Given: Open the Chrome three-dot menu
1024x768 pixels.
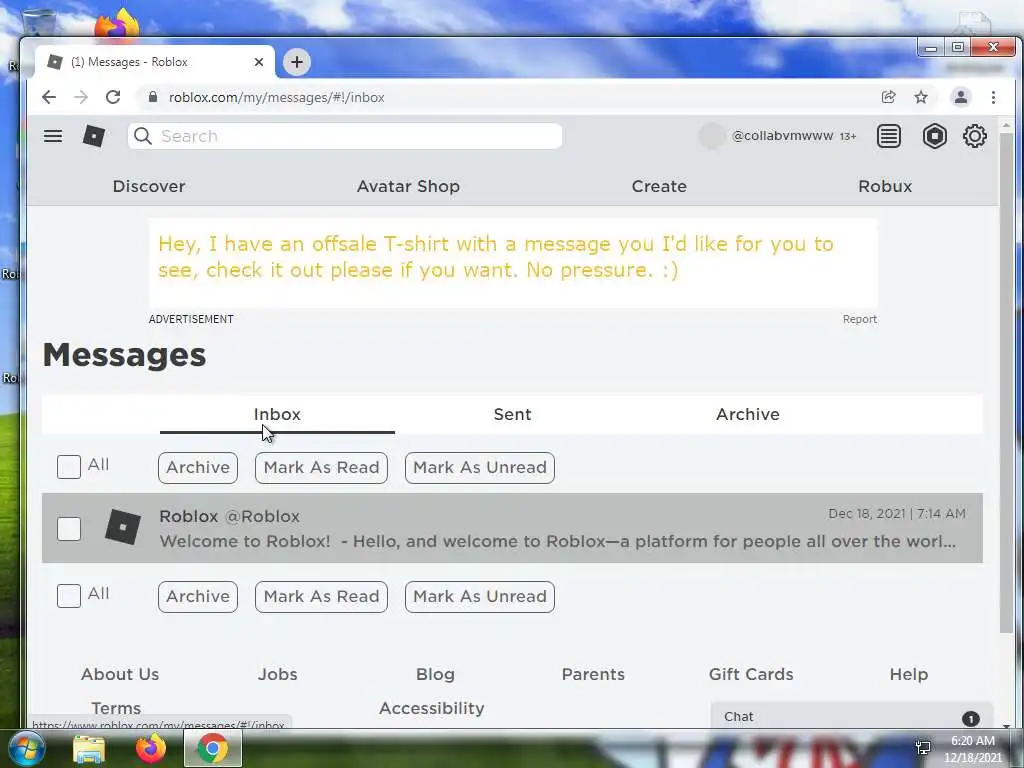Looking at the screenshot, I should click(993, 97).
